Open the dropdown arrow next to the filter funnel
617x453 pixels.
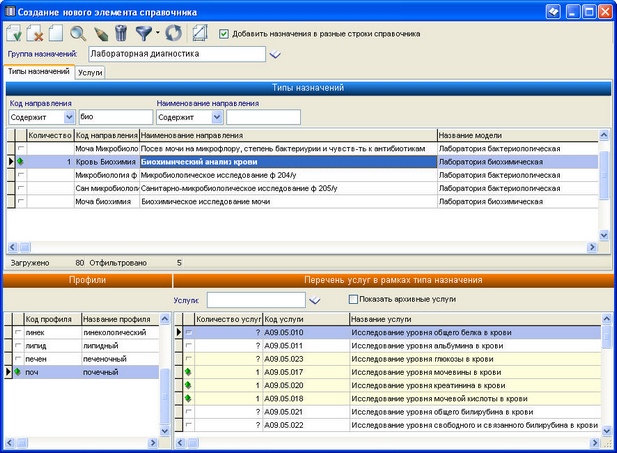pyautogui.click(x=157, y=33)
